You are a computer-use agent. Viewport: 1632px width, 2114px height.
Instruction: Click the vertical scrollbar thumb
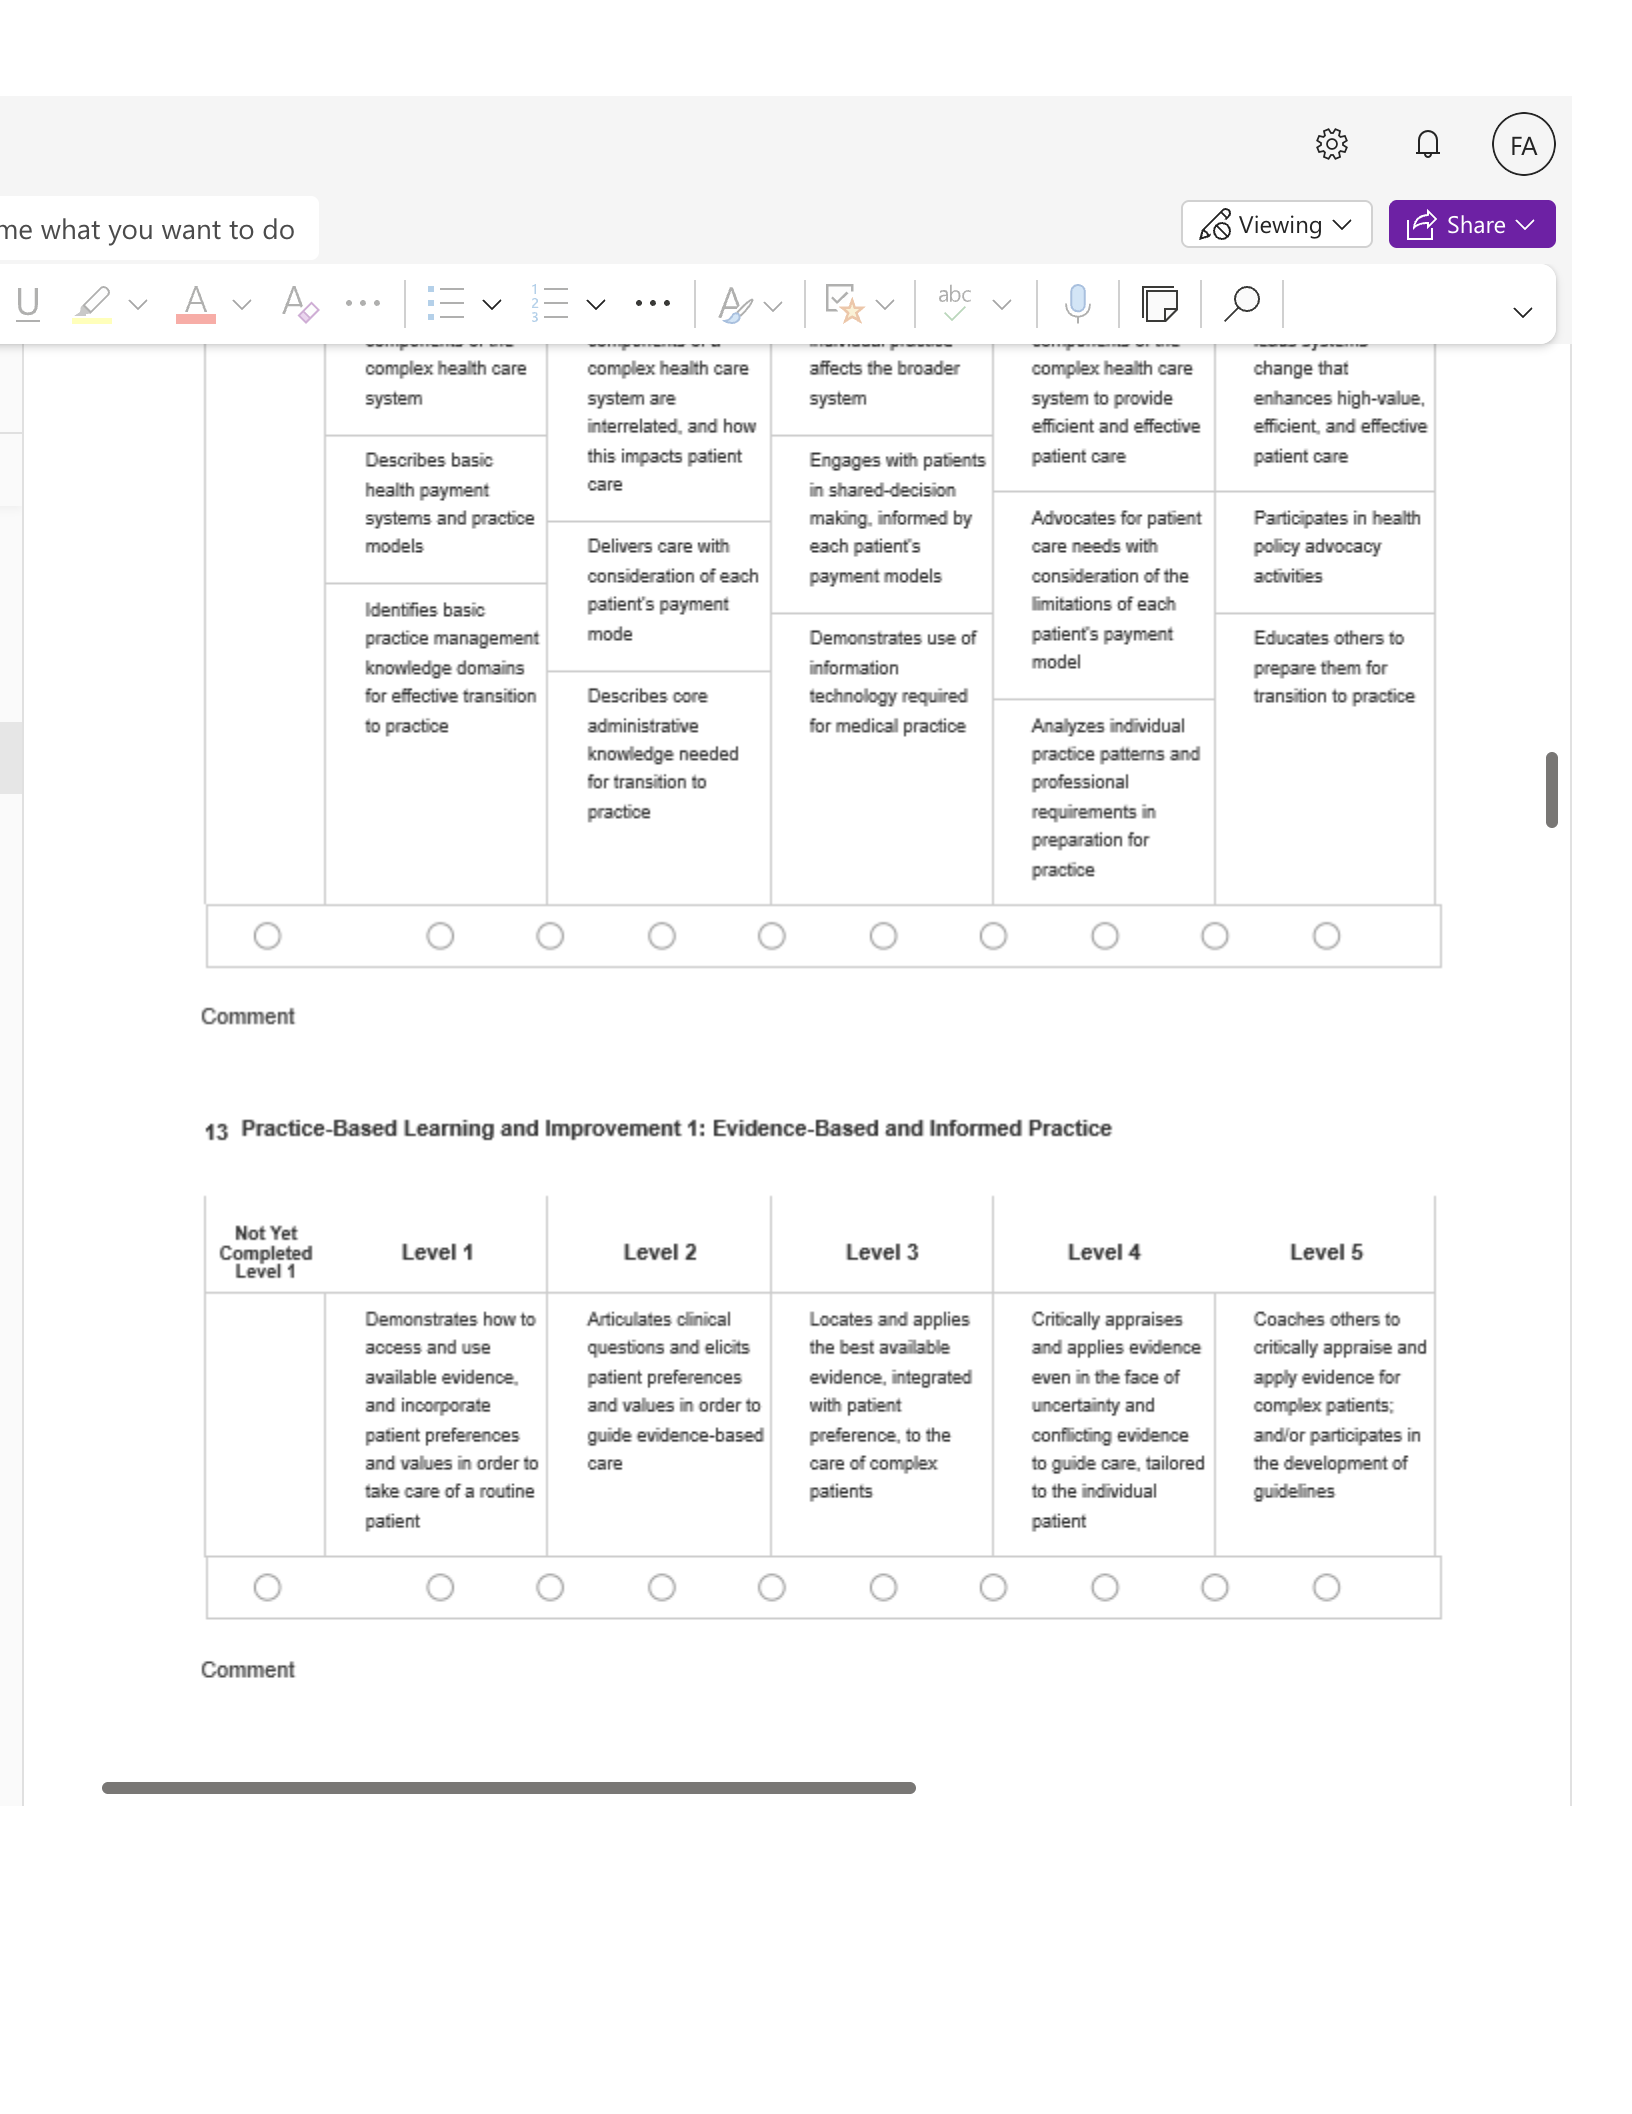click(x=1551, y=790)
